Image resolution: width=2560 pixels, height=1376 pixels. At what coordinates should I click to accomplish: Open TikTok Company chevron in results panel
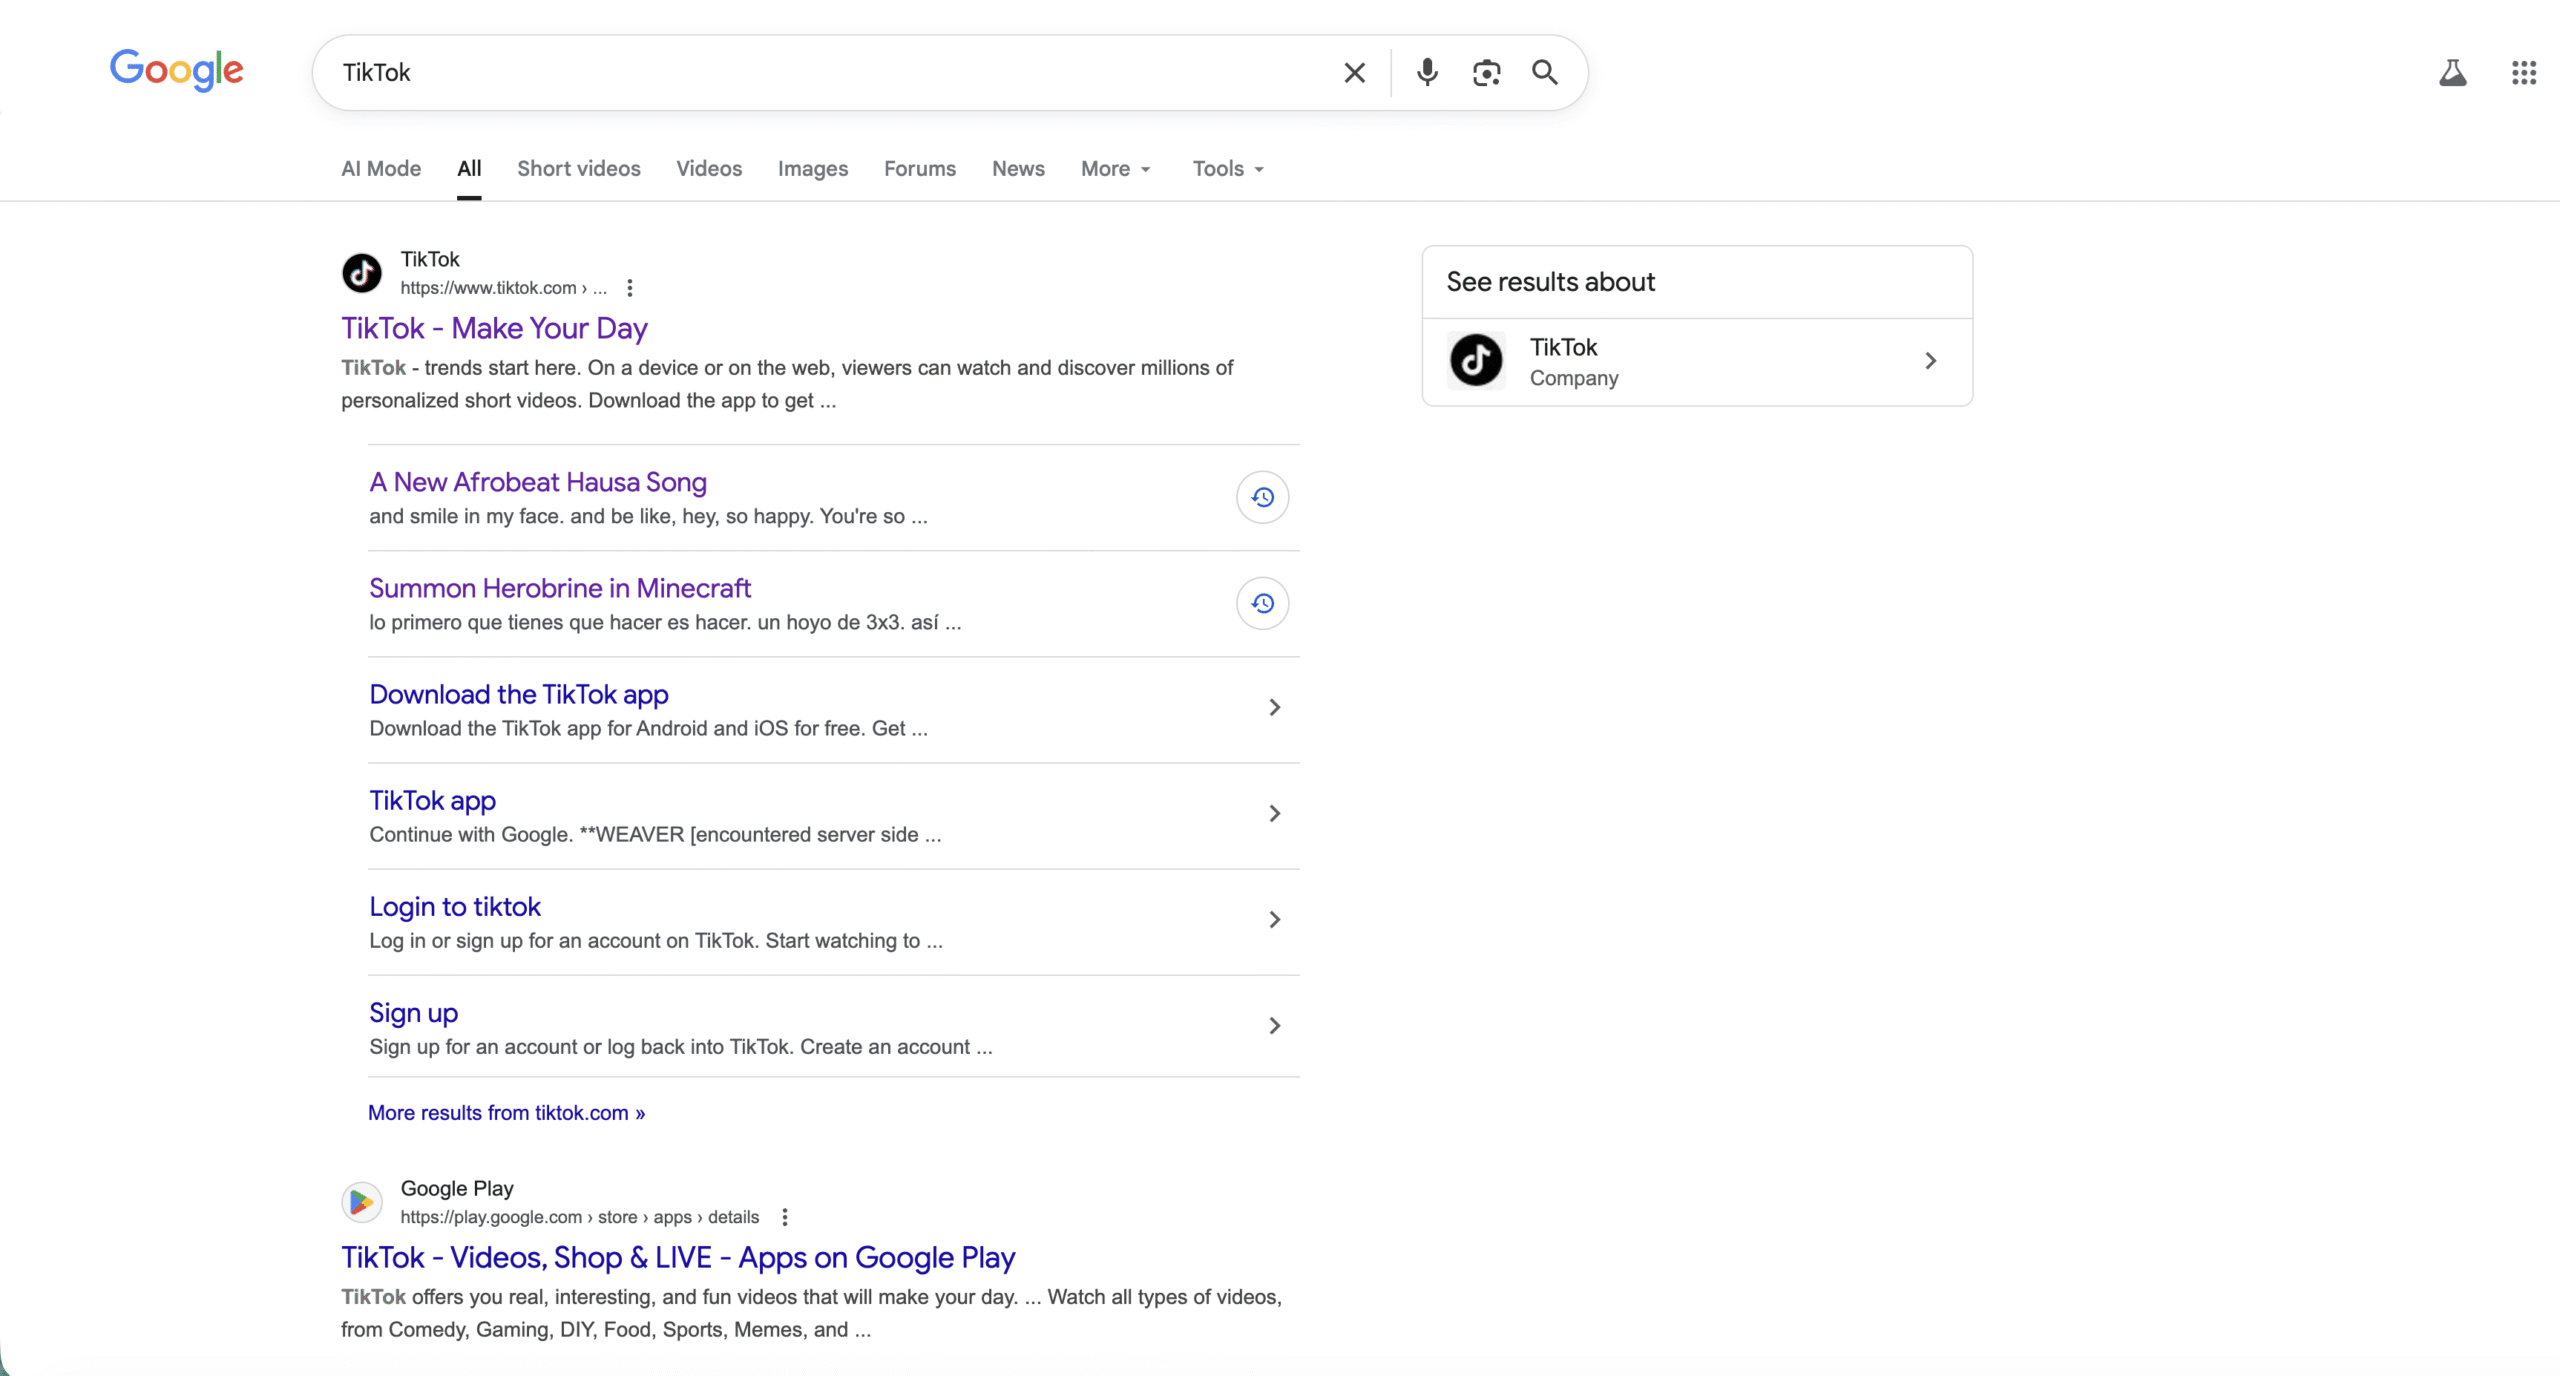[x=1930, y=361]
